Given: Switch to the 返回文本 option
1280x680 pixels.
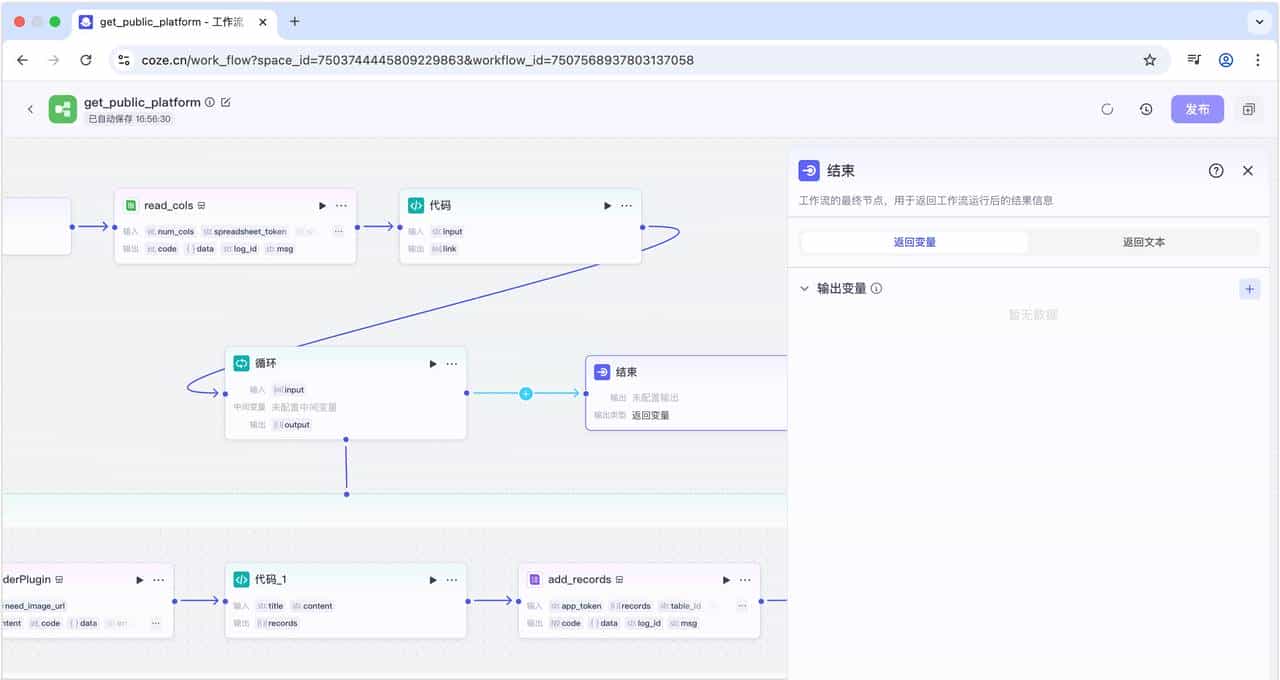Looking at the screenshot, I should pos(1143,242).
